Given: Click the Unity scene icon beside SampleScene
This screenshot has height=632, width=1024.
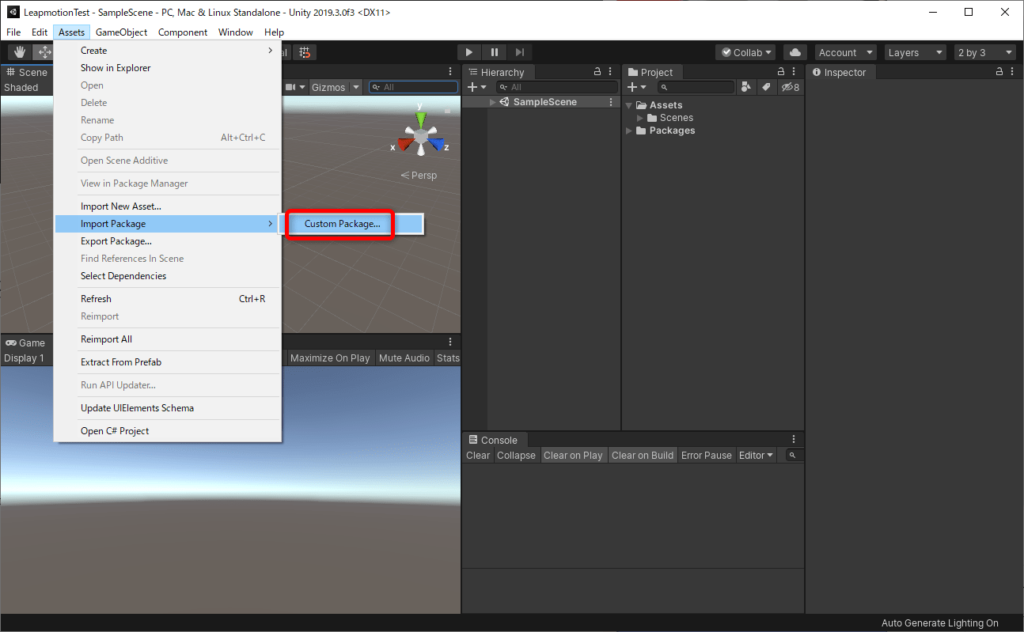Looking at the screenshot, I should click(504, 102).
